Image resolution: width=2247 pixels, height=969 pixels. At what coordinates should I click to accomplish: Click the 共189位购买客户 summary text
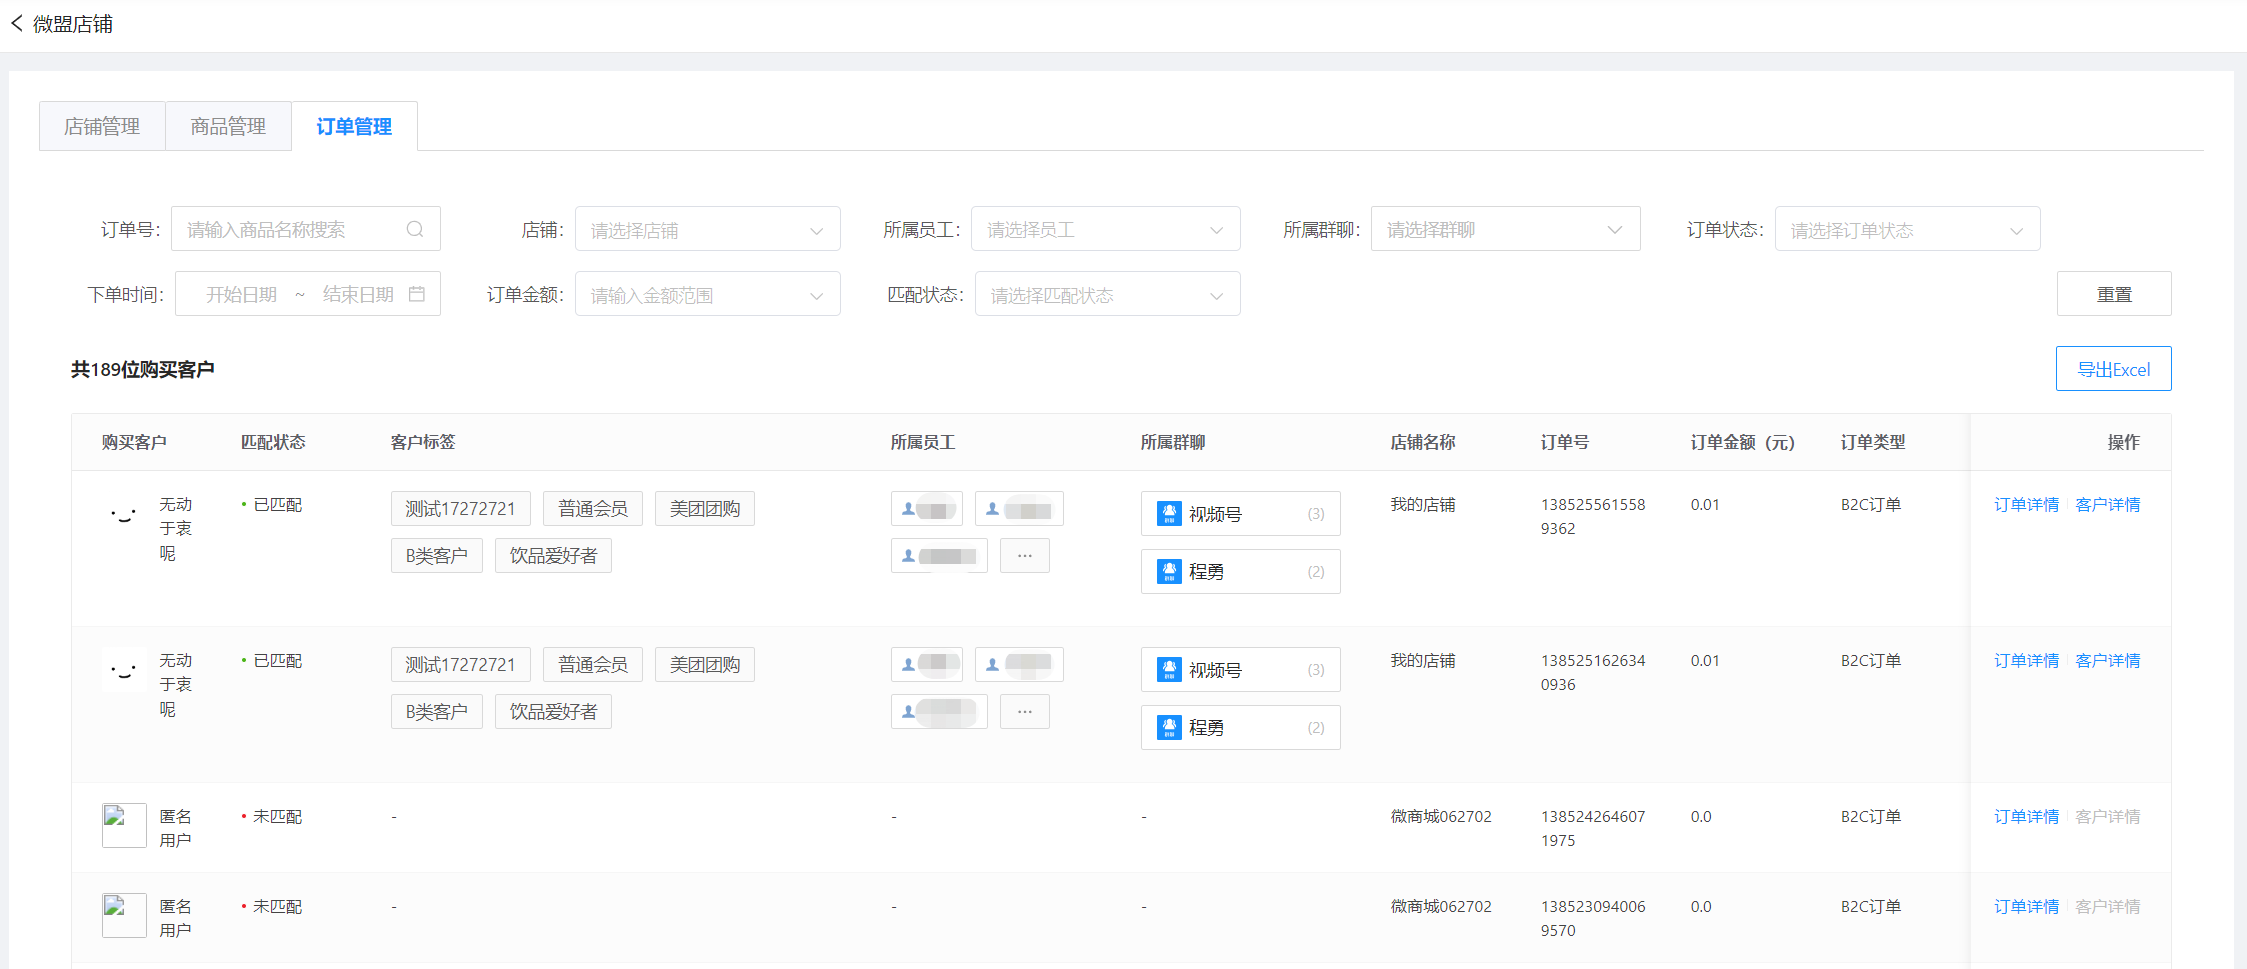pos(143,369)
